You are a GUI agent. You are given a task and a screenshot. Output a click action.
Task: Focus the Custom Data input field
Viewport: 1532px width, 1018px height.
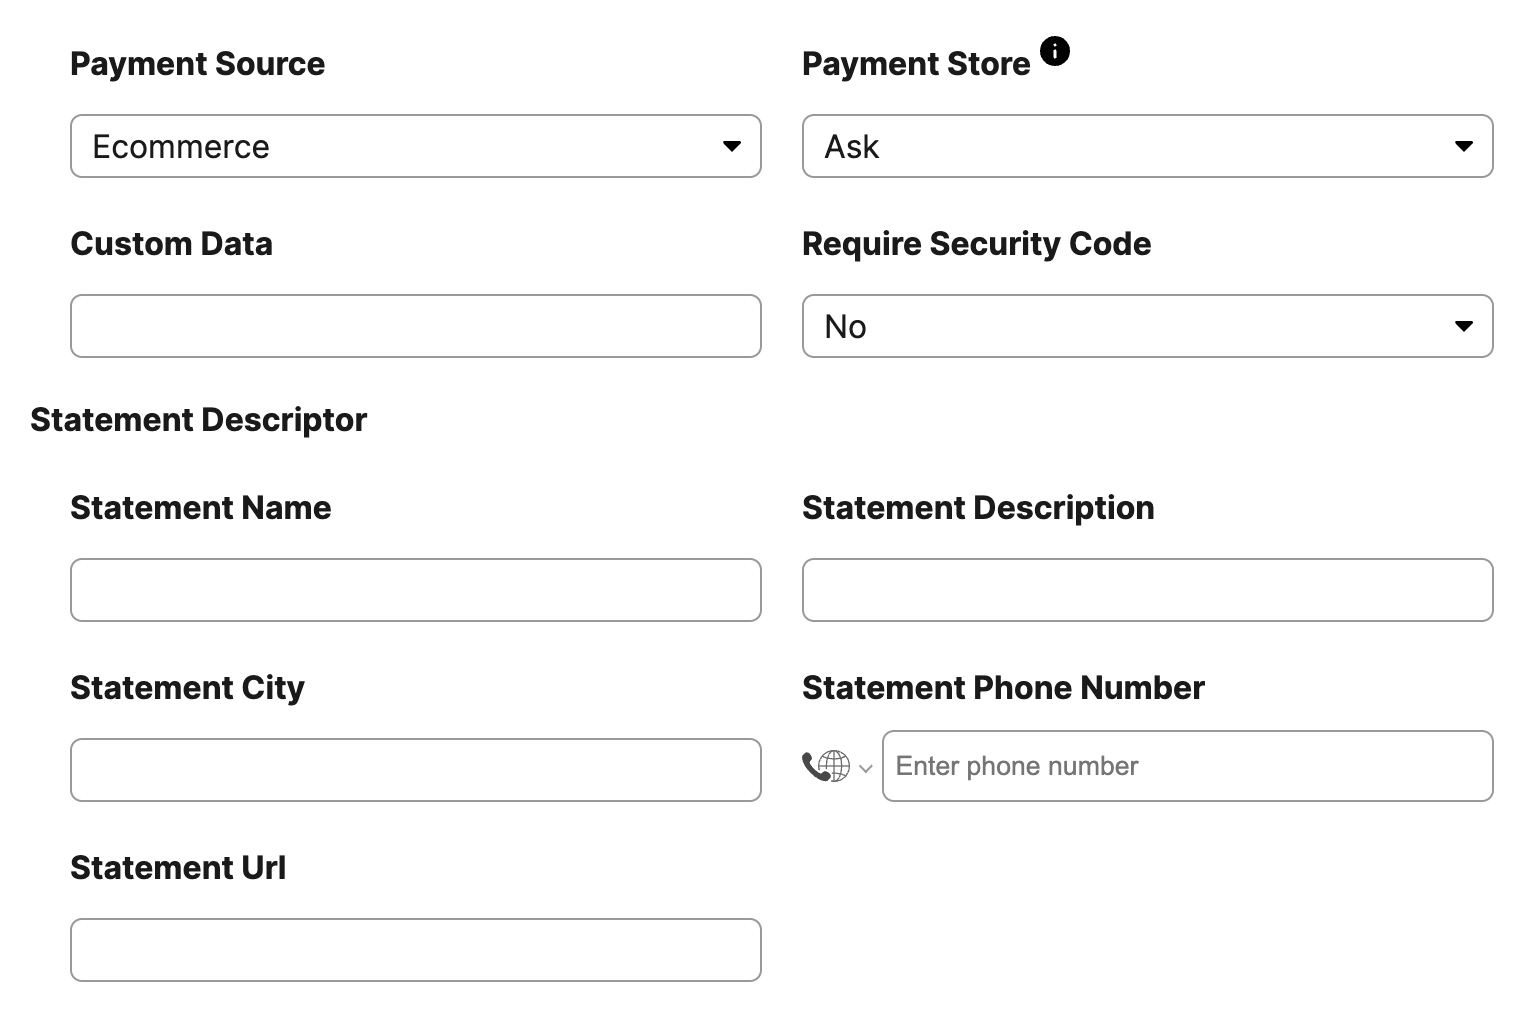[x=416, y=326]
